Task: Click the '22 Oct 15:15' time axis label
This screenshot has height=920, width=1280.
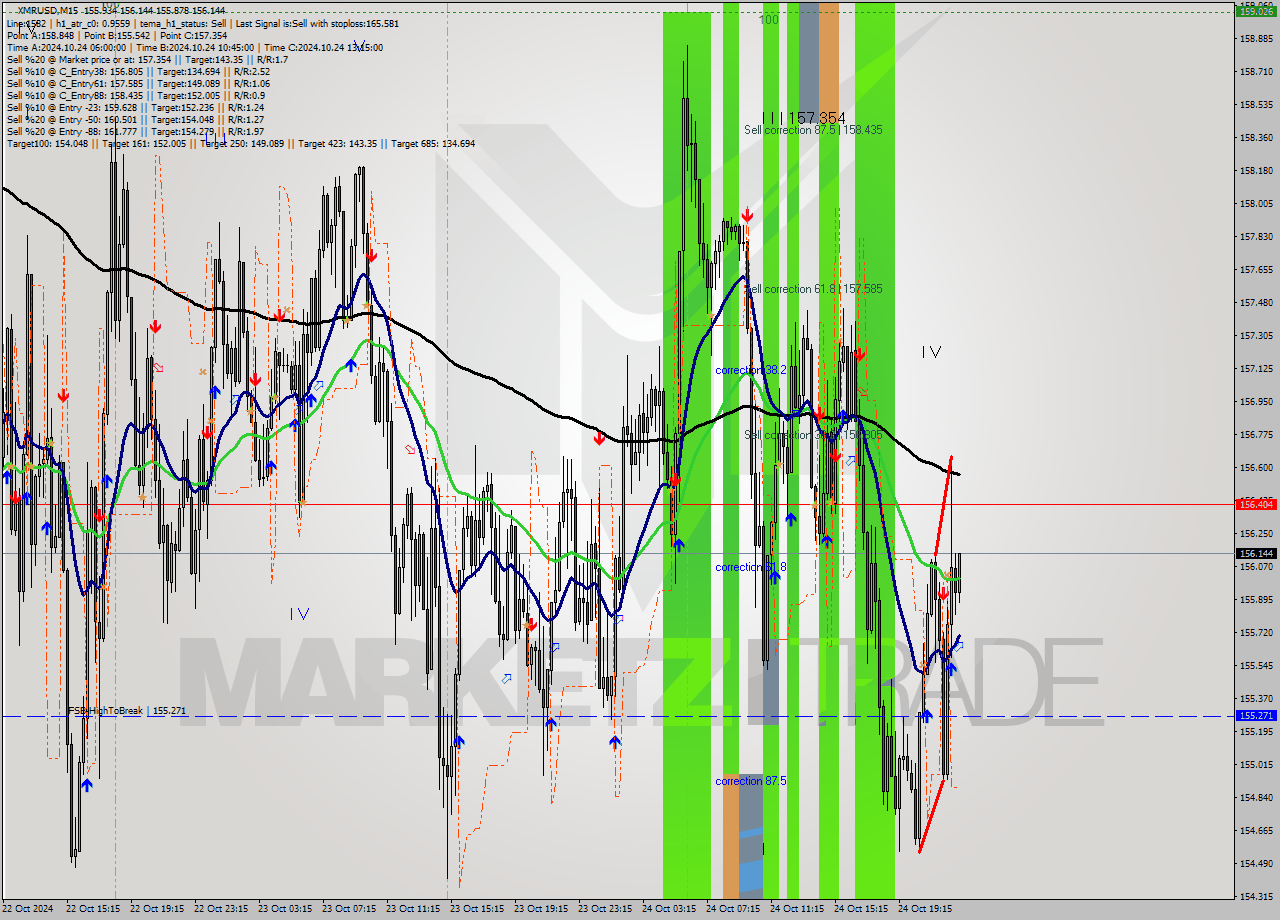Action: tap(93, 909)
